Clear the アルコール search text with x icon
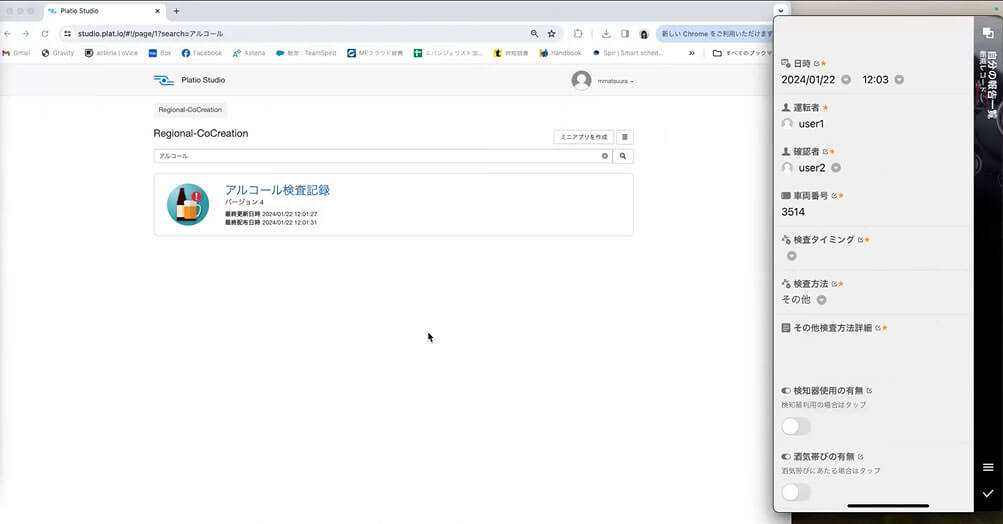Image resolution: width=1003 pixels, height=524 pixels. (604, 156)
